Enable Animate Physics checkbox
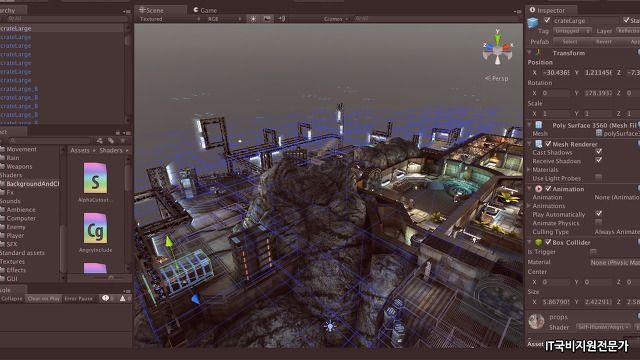 (x=599, y=222)
